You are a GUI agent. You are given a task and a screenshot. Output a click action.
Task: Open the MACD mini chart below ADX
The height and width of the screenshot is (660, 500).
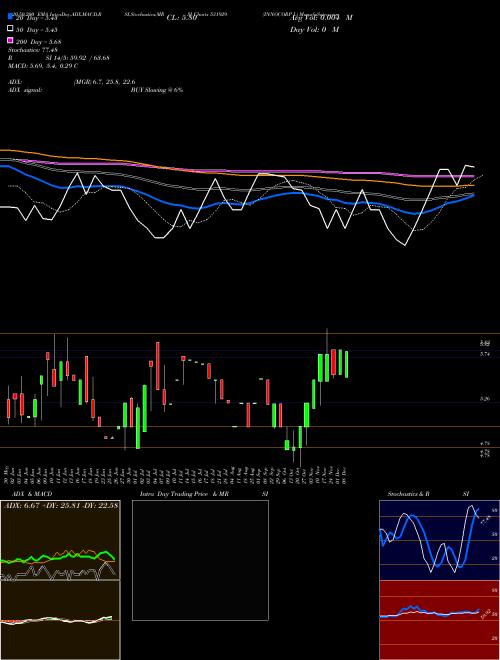[x=60, y=620]
